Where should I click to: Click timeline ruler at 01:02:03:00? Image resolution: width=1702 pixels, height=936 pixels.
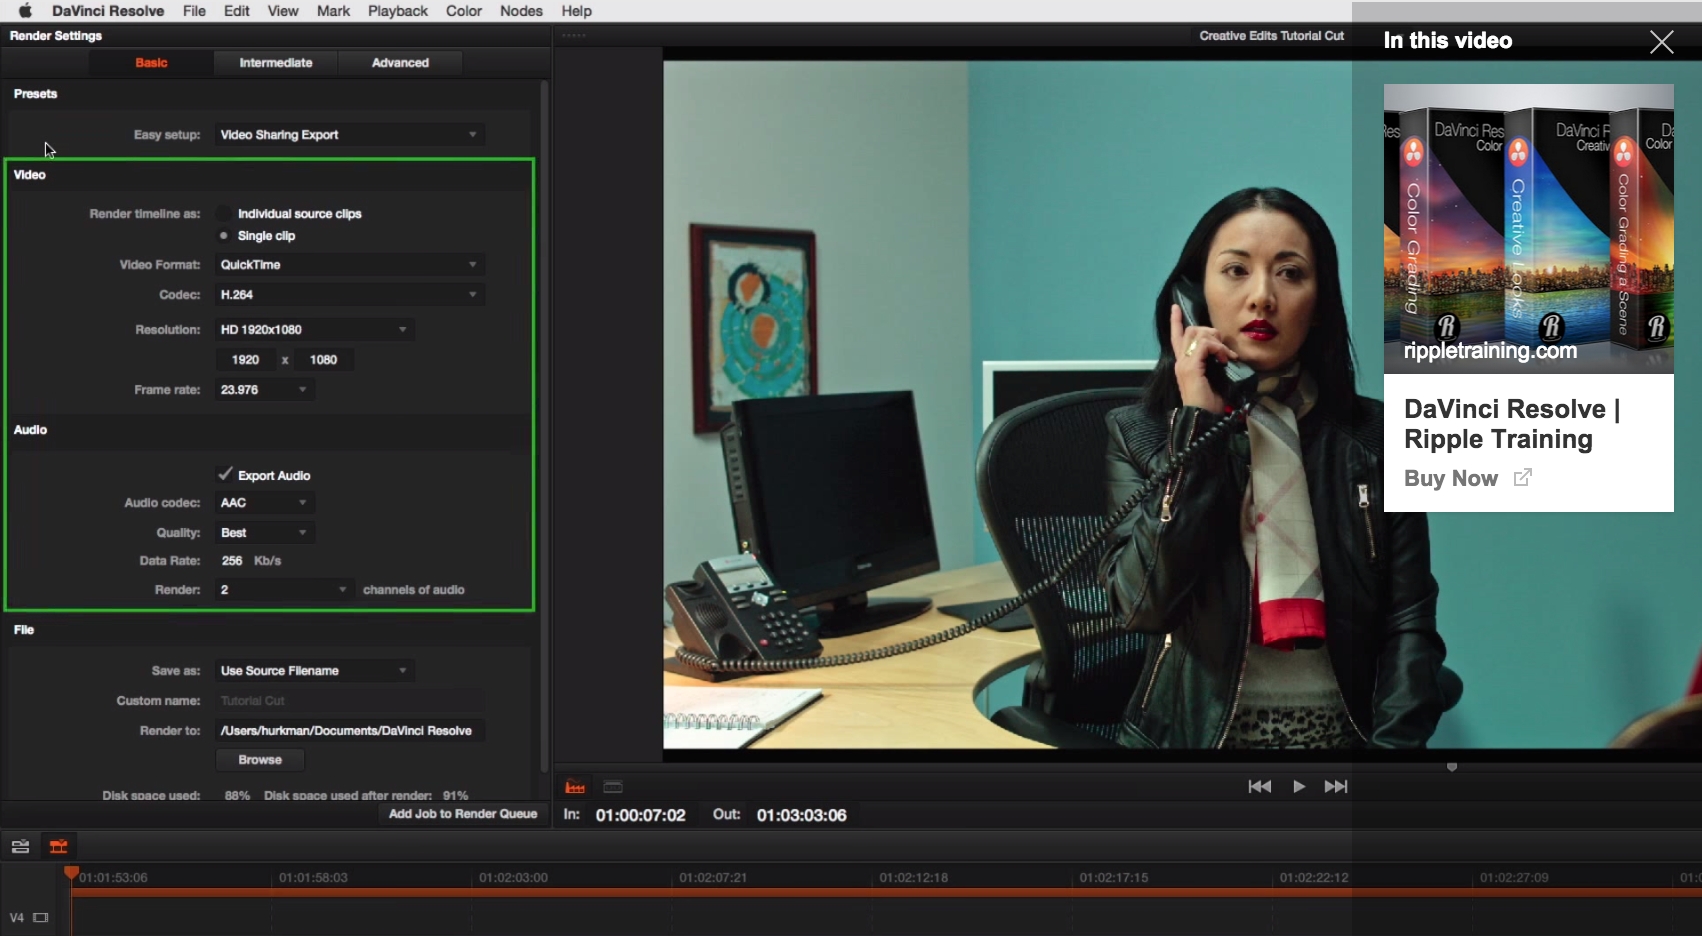click(x=513, y=878)
